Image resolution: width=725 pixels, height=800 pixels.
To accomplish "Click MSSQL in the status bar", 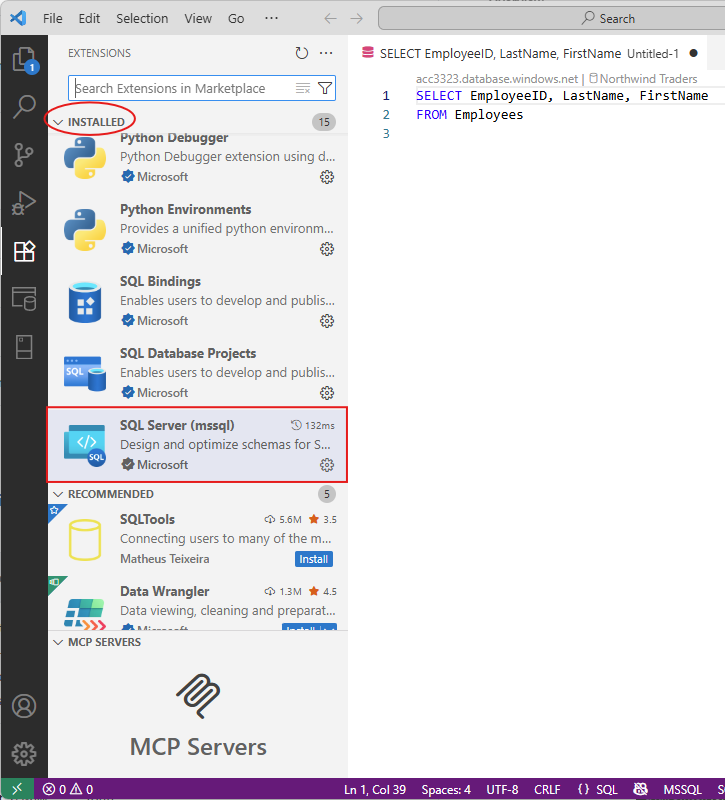I will pyautogui.click(x=682, y=789).
